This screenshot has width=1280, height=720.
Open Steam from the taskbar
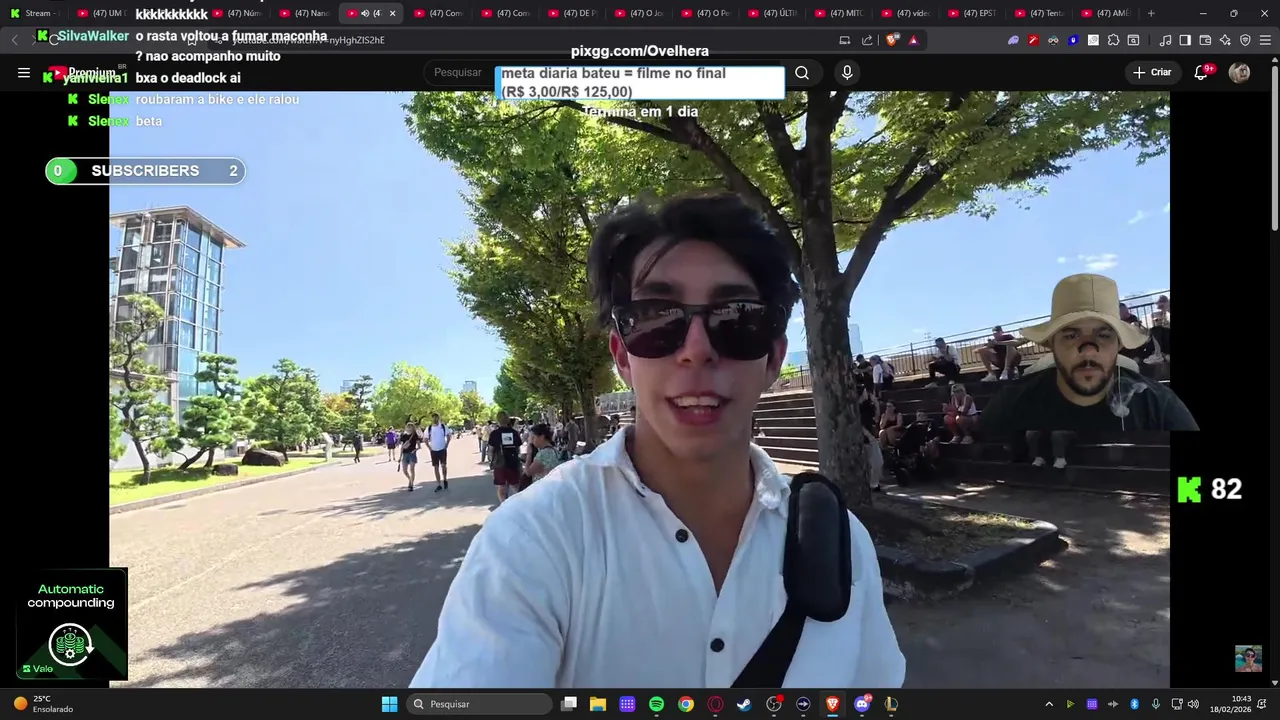point(744,704)
